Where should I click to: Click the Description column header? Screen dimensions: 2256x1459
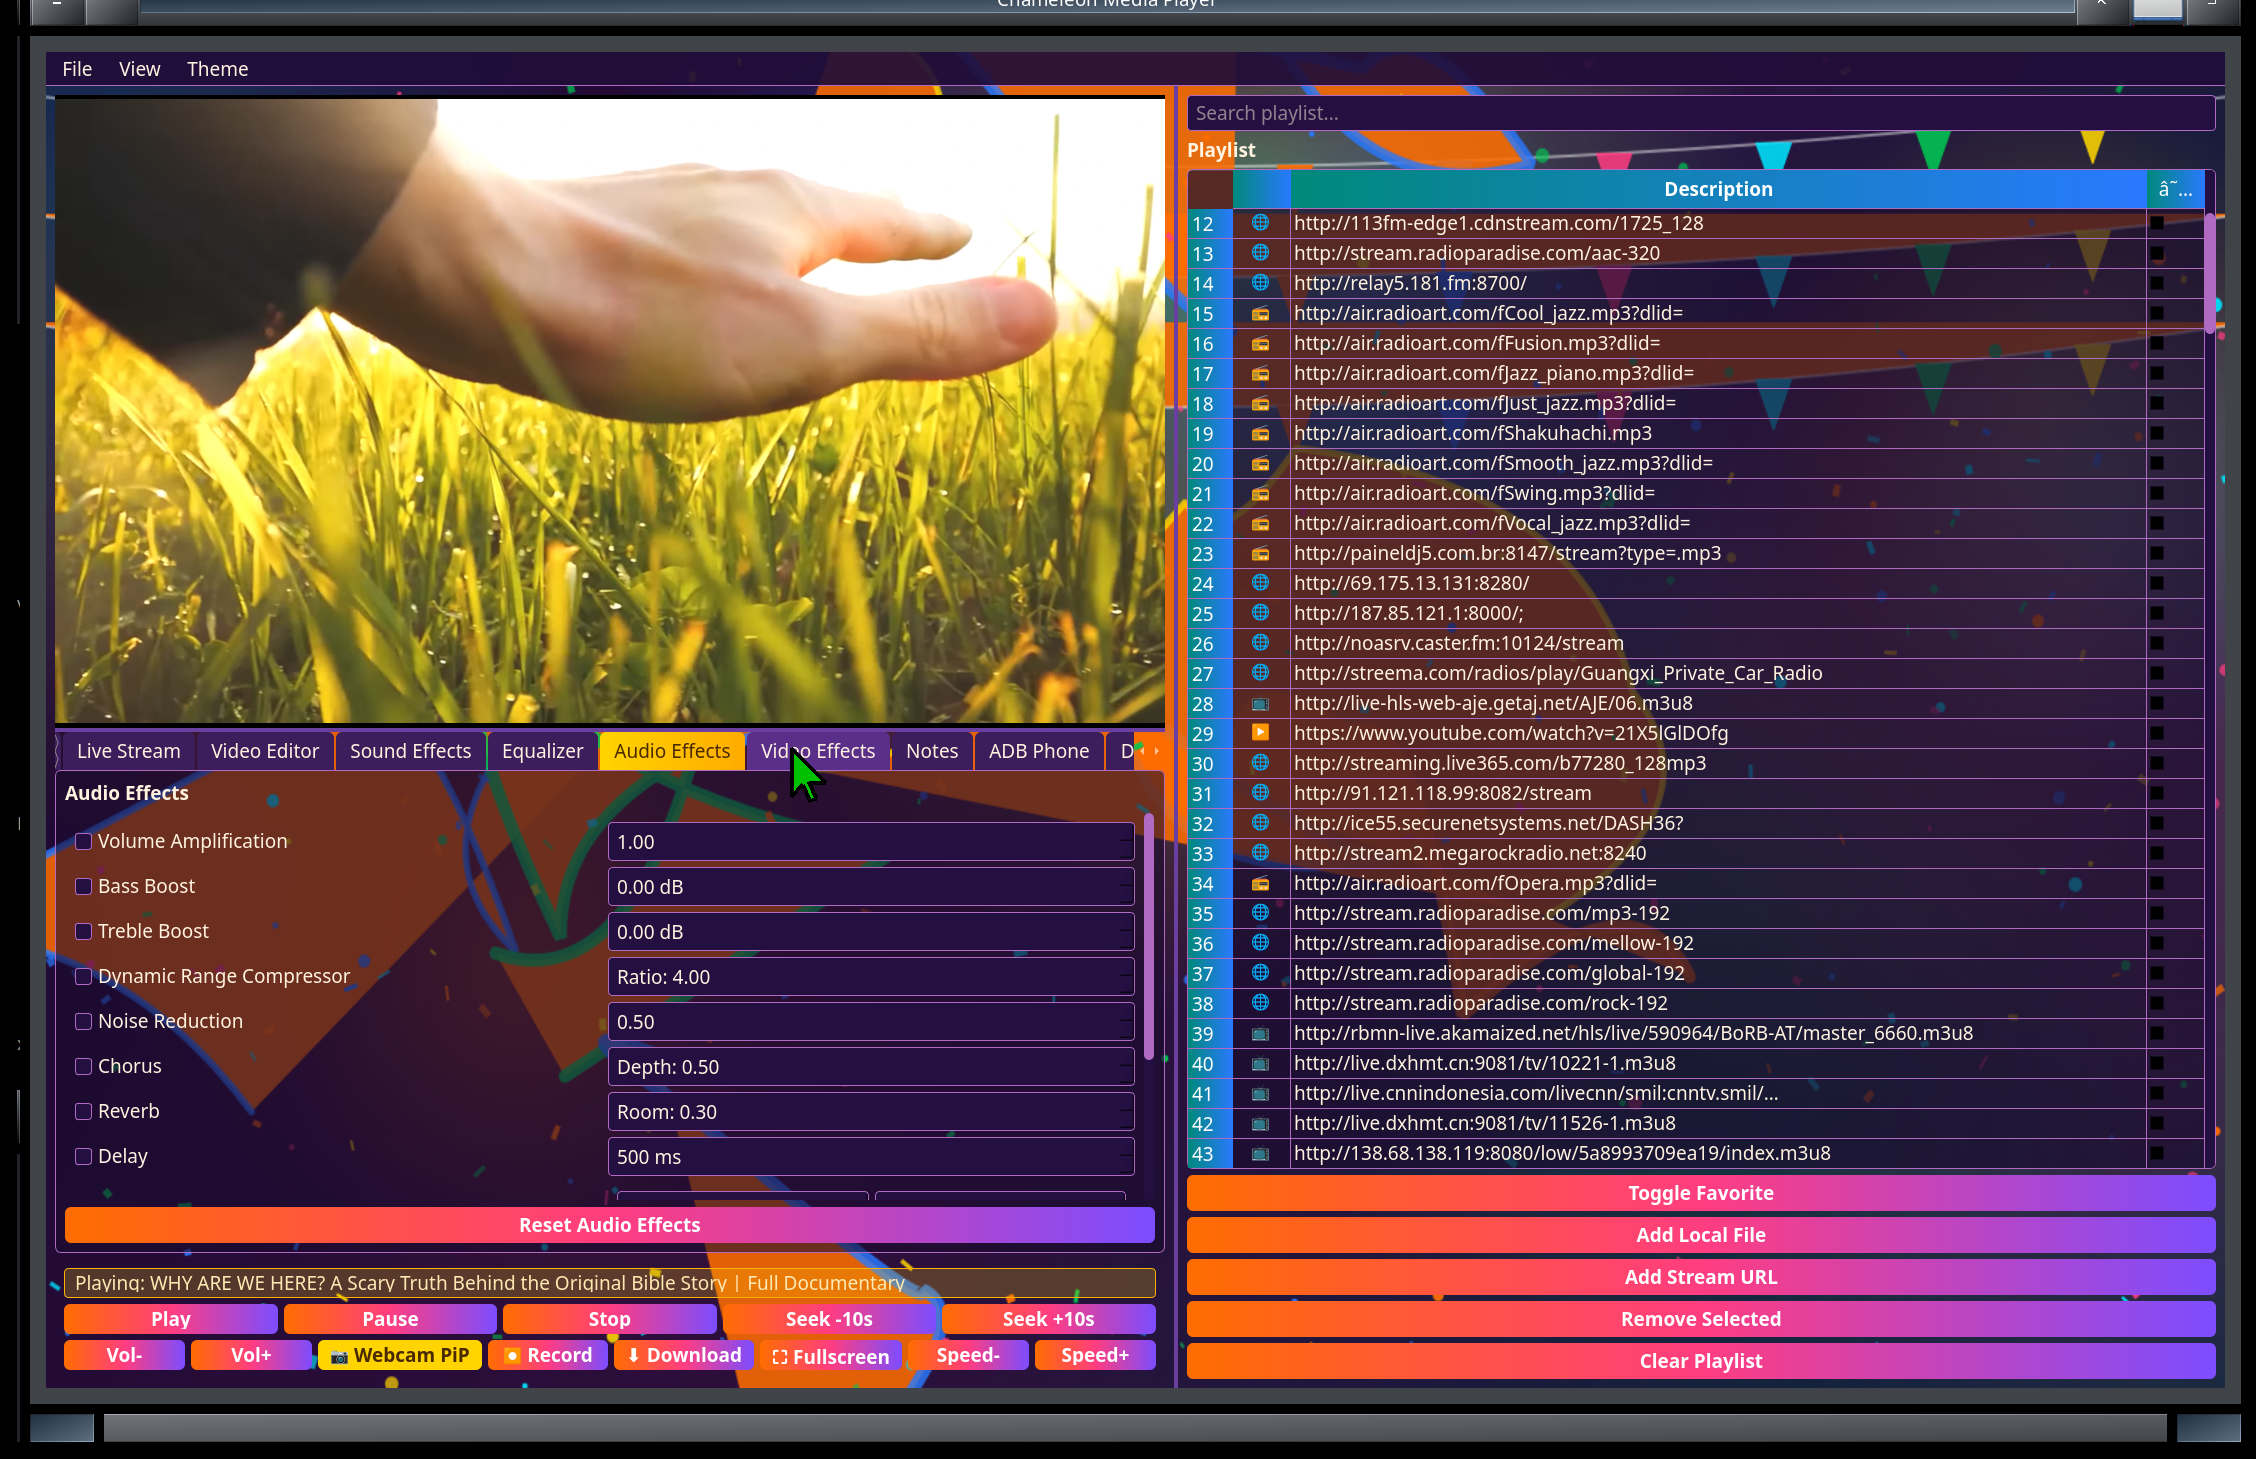tap(1718, 189)
